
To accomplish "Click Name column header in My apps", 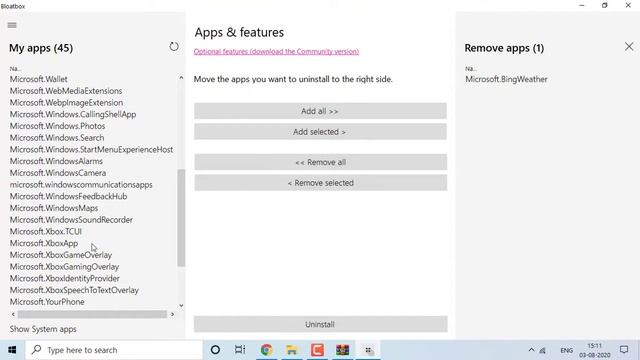I will pos(15,69).
